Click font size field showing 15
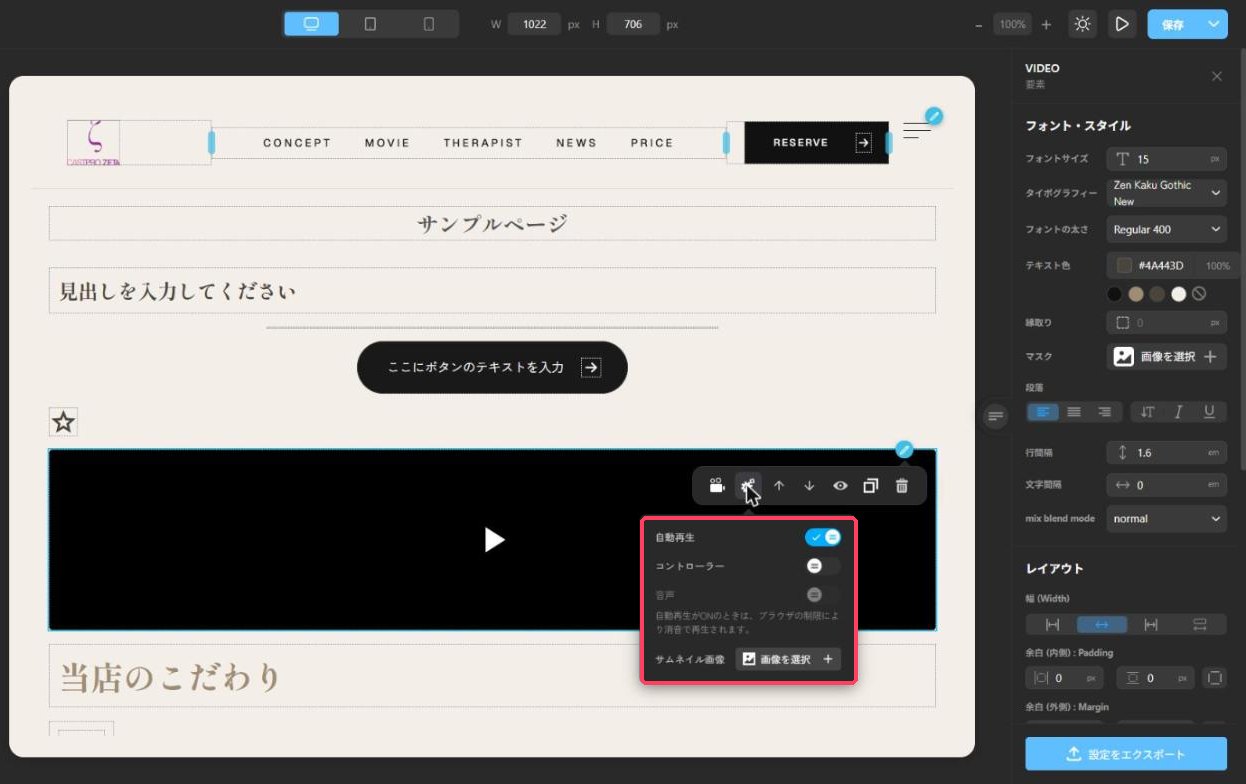The width and height of the screenshot is (1246, 784). tap(1166, 159)
